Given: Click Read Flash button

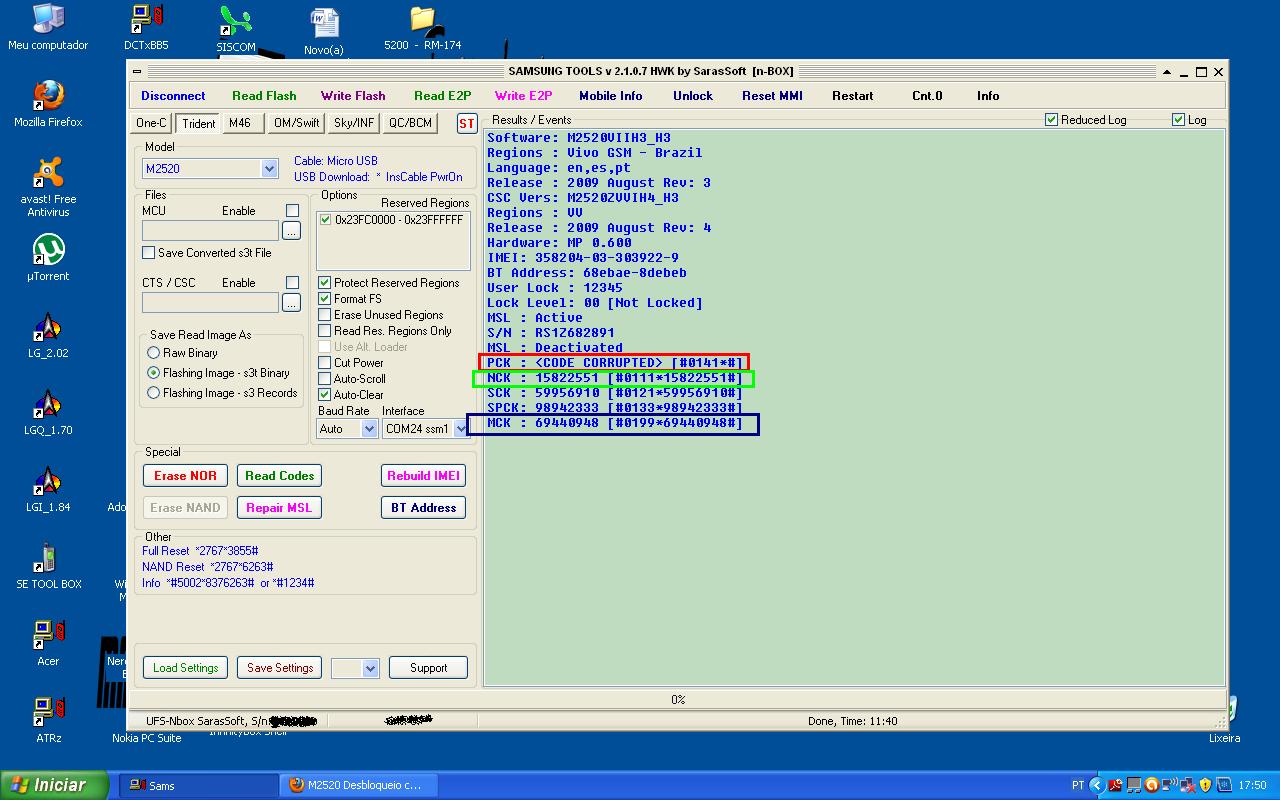Looking at the screenshot, I should point(264,96).
